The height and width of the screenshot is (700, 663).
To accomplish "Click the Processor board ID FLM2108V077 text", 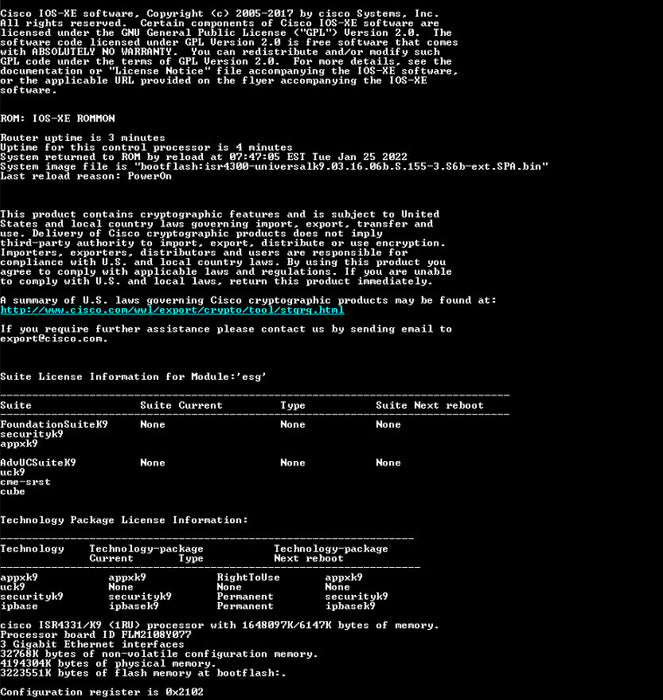I will coord(96,635).
